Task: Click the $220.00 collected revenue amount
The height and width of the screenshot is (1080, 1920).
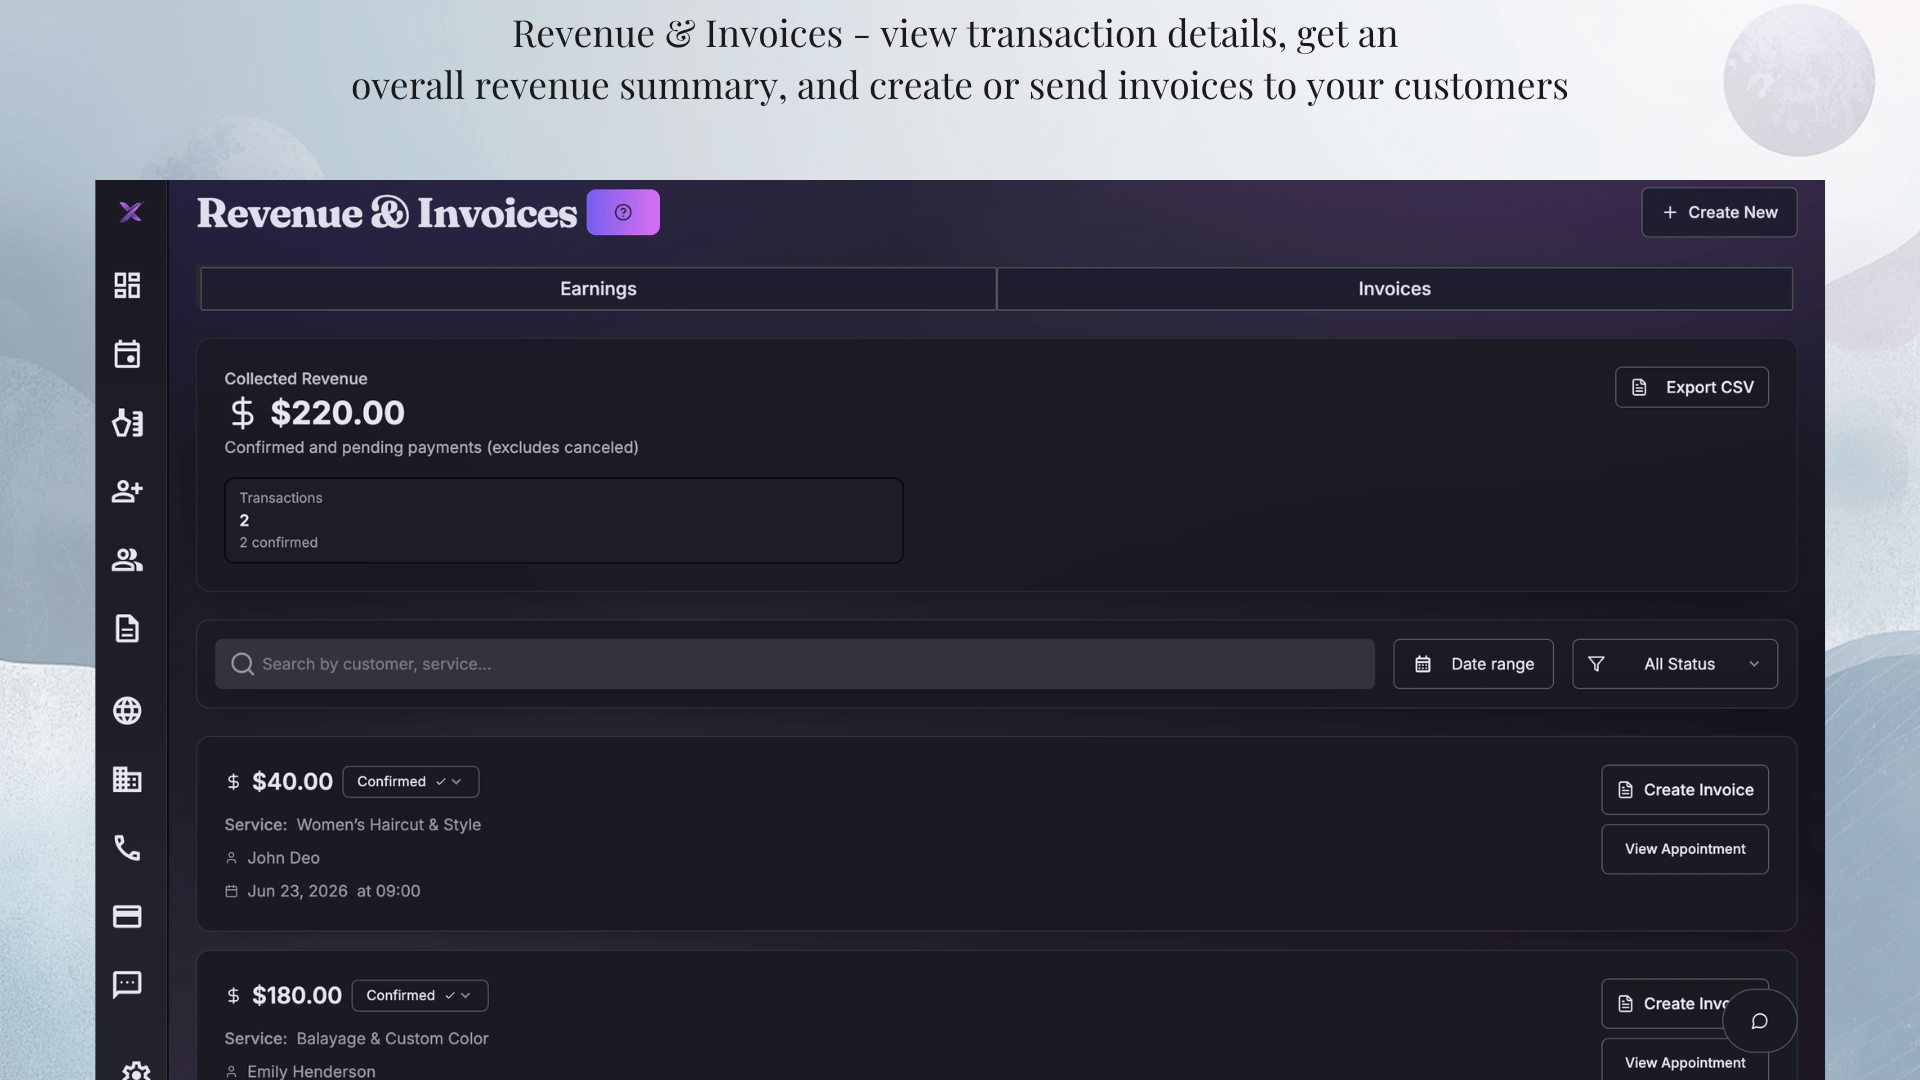Action: [x=337, y=412]
